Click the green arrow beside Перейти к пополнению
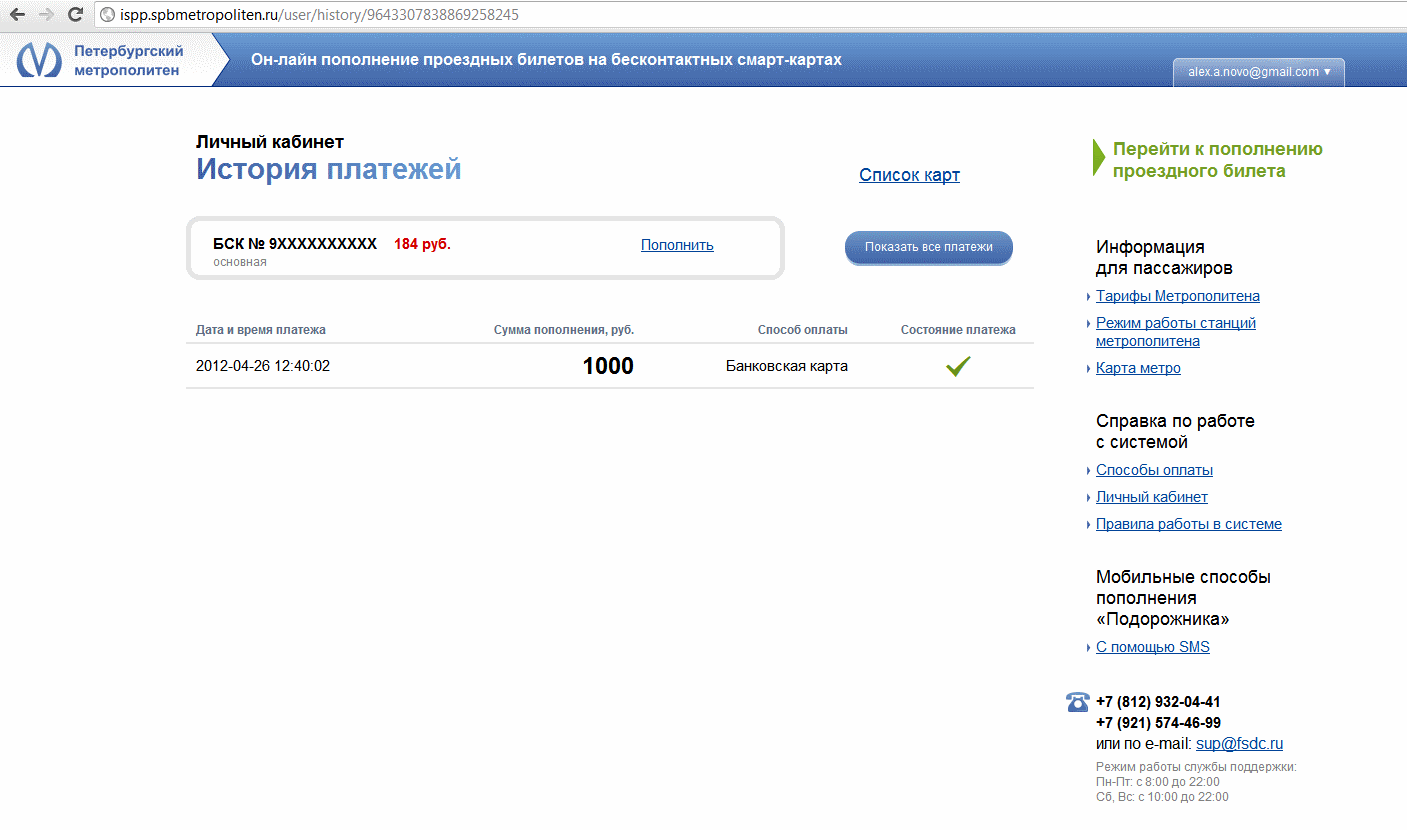This screenshot has width=1407, height=830. click(x=1098, y=159)
